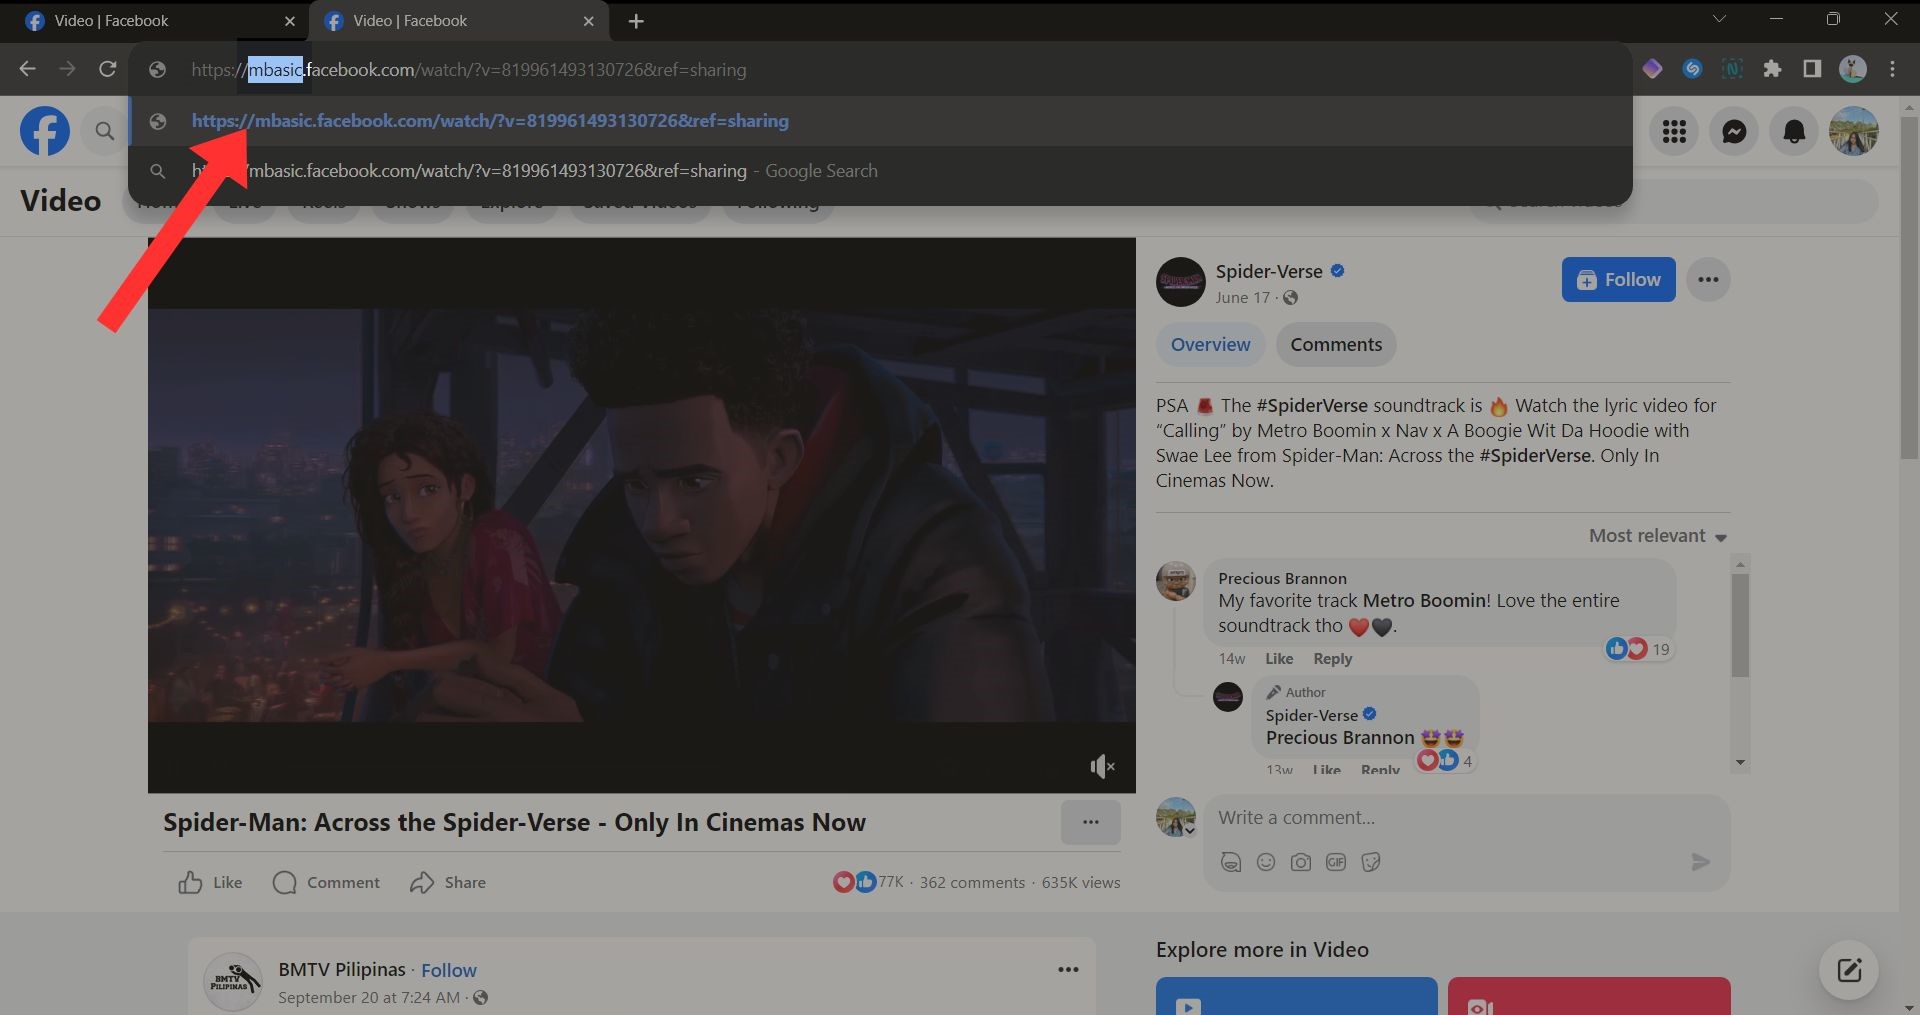This screenshot has height=1015, width=1920.
Task: Show the Comments tab
Action: point(1336,345)
